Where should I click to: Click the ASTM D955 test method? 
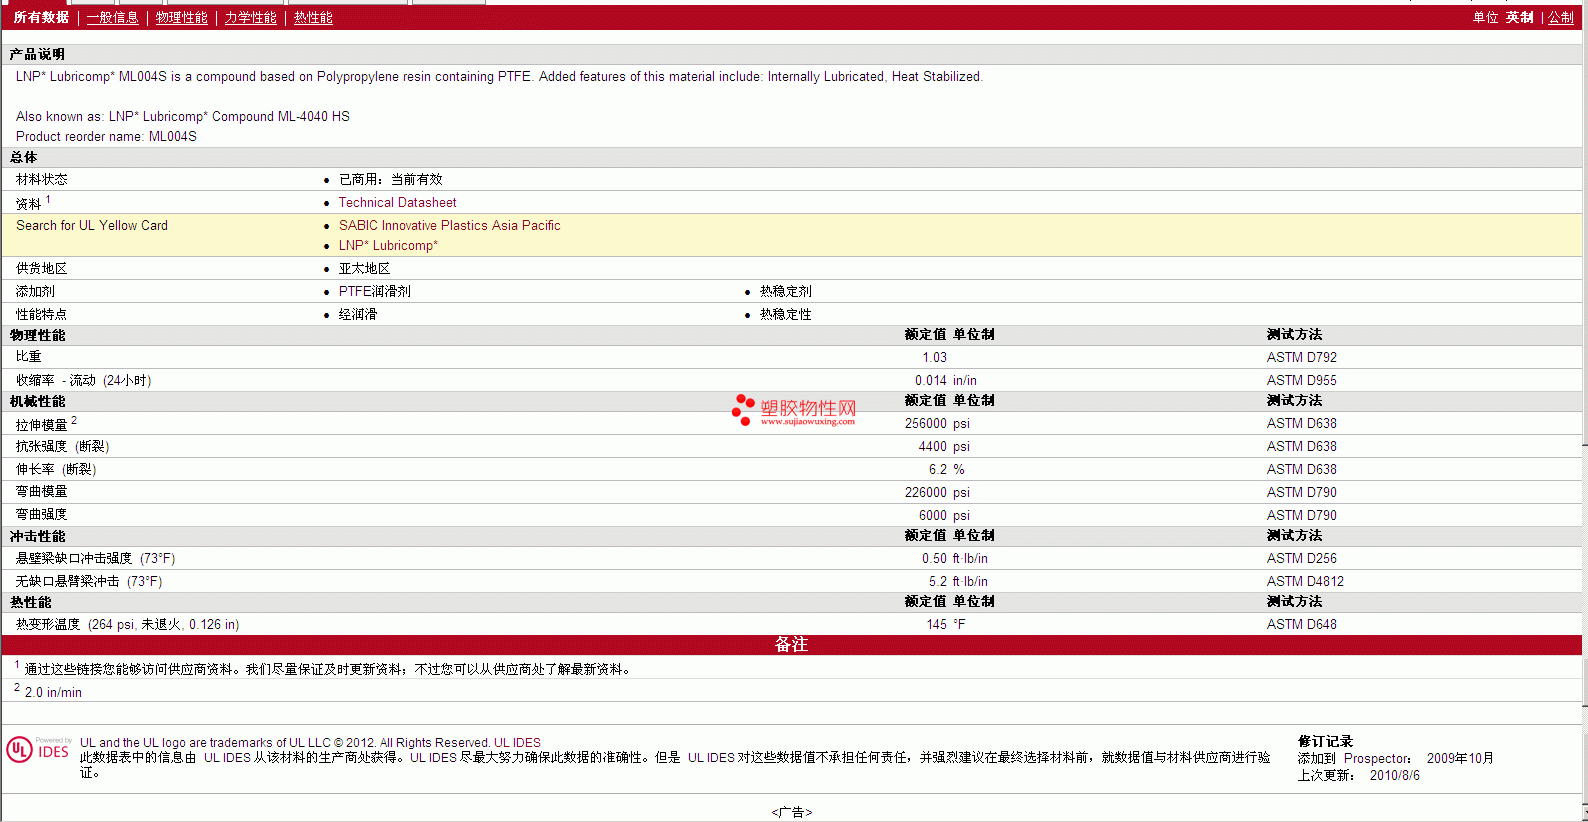[1302, 381]
